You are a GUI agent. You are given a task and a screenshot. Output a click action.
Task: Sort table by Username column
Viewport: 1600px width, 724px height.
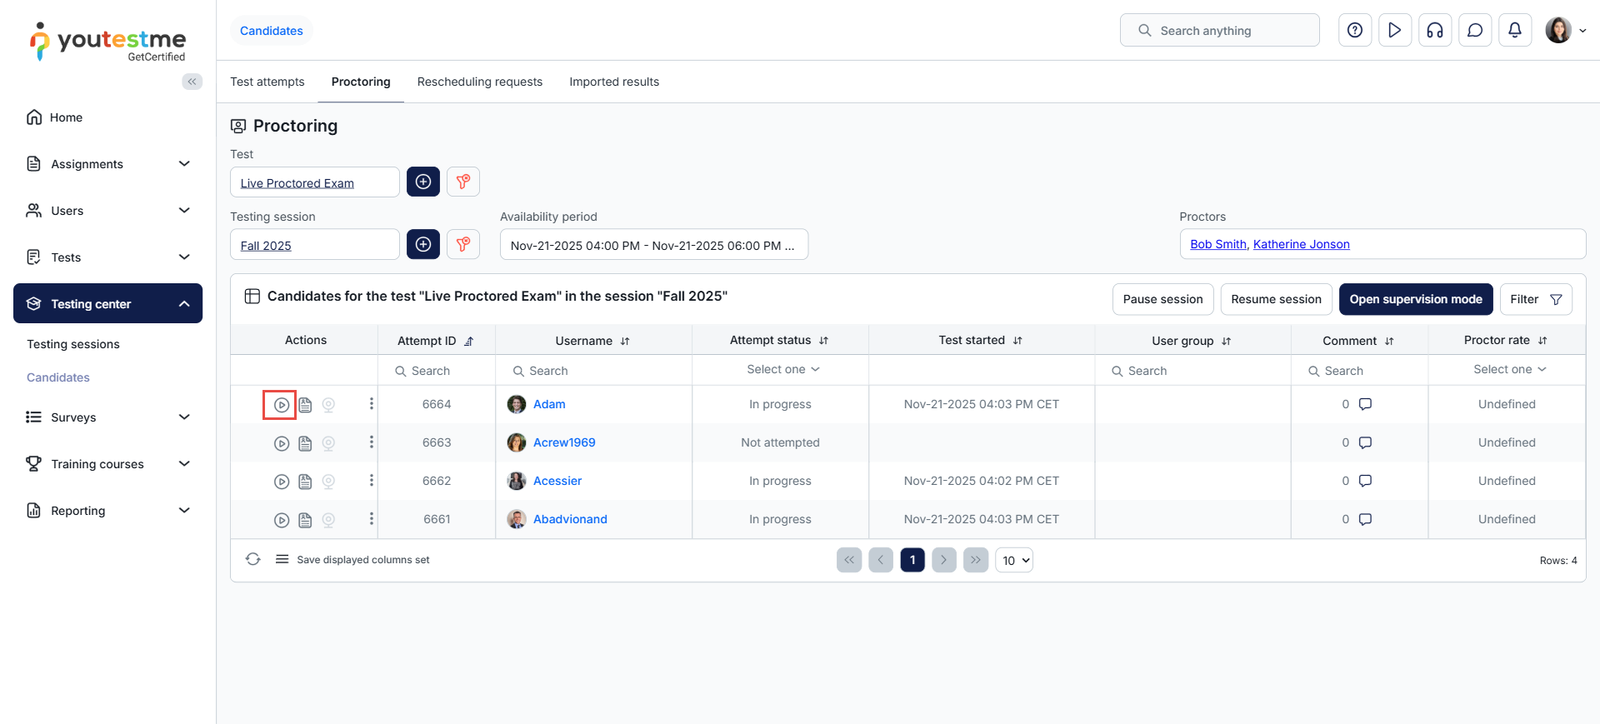click(625, 341)
